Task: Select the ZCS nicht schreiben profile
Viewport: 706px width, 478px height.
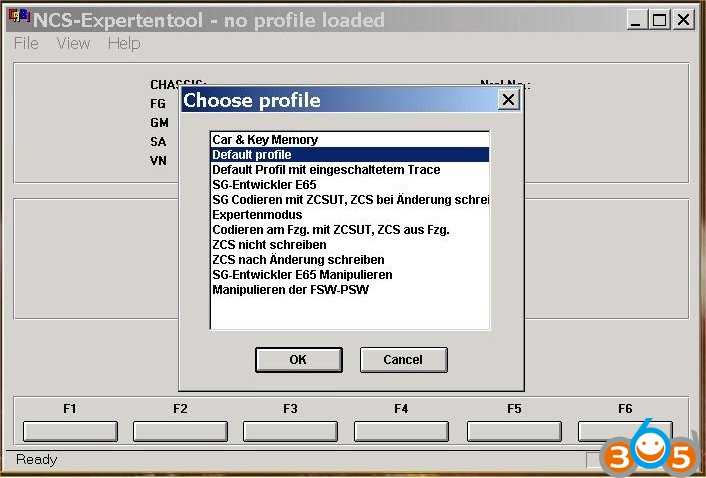Action: [269, 245]
